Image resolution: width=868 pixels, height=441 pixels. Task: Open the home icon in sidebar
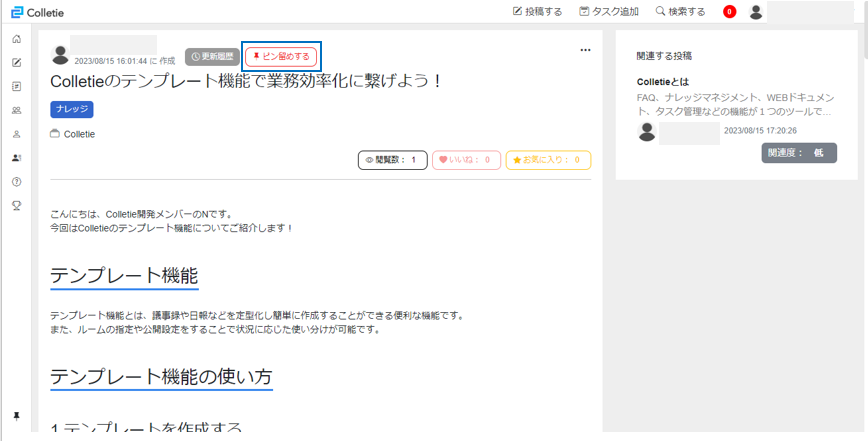[x=17, y=39]
